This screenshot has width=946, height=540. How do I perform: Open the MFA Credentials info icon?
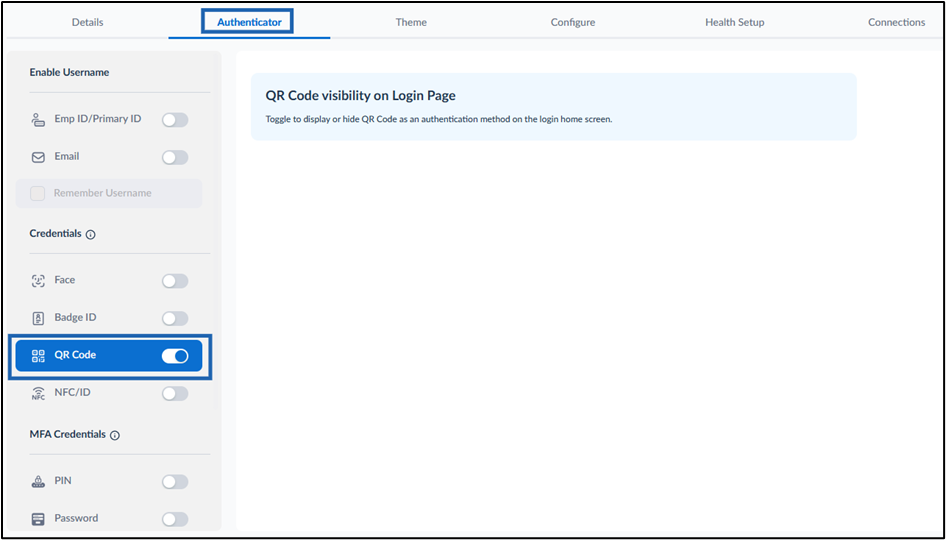tap(115, 435)
